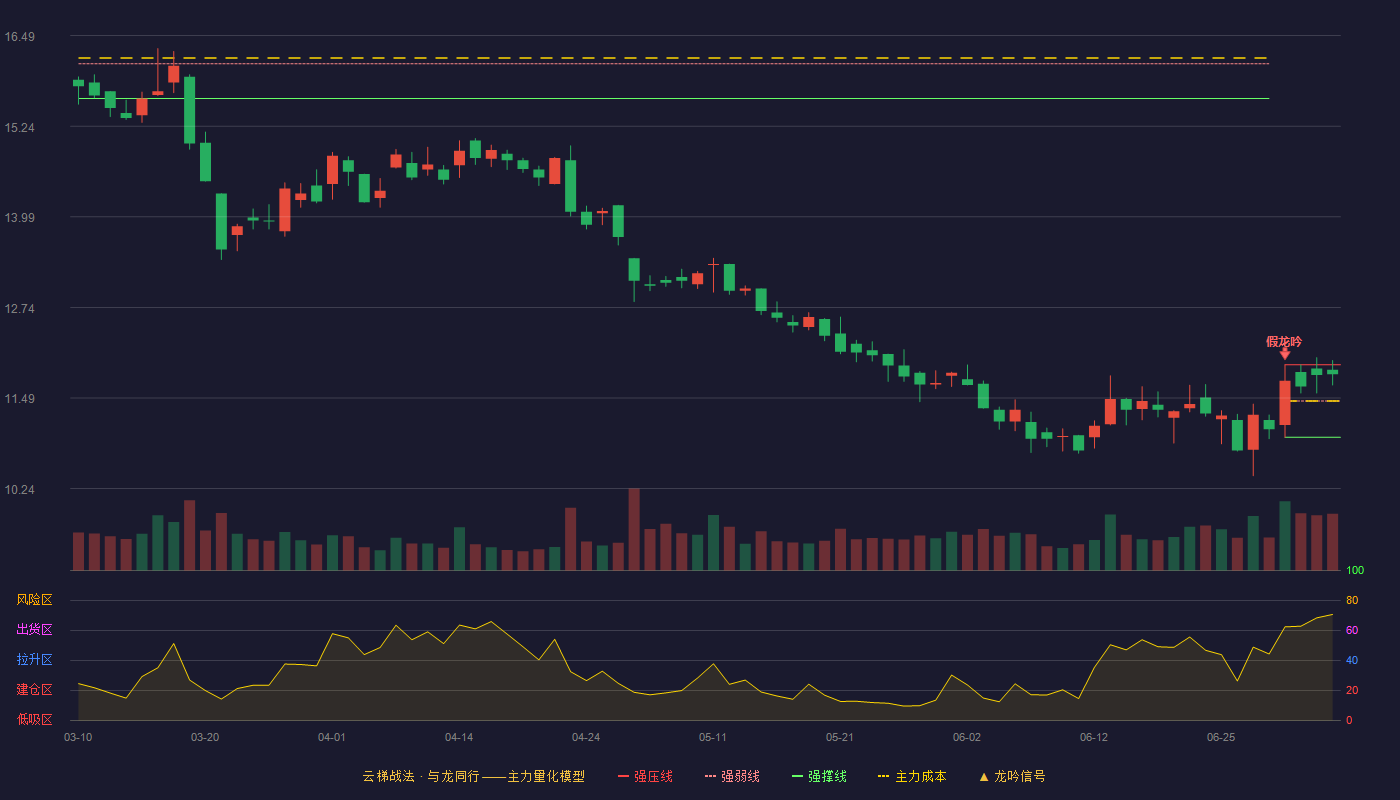Toggle the 强压线 legend item

point(645,776)
